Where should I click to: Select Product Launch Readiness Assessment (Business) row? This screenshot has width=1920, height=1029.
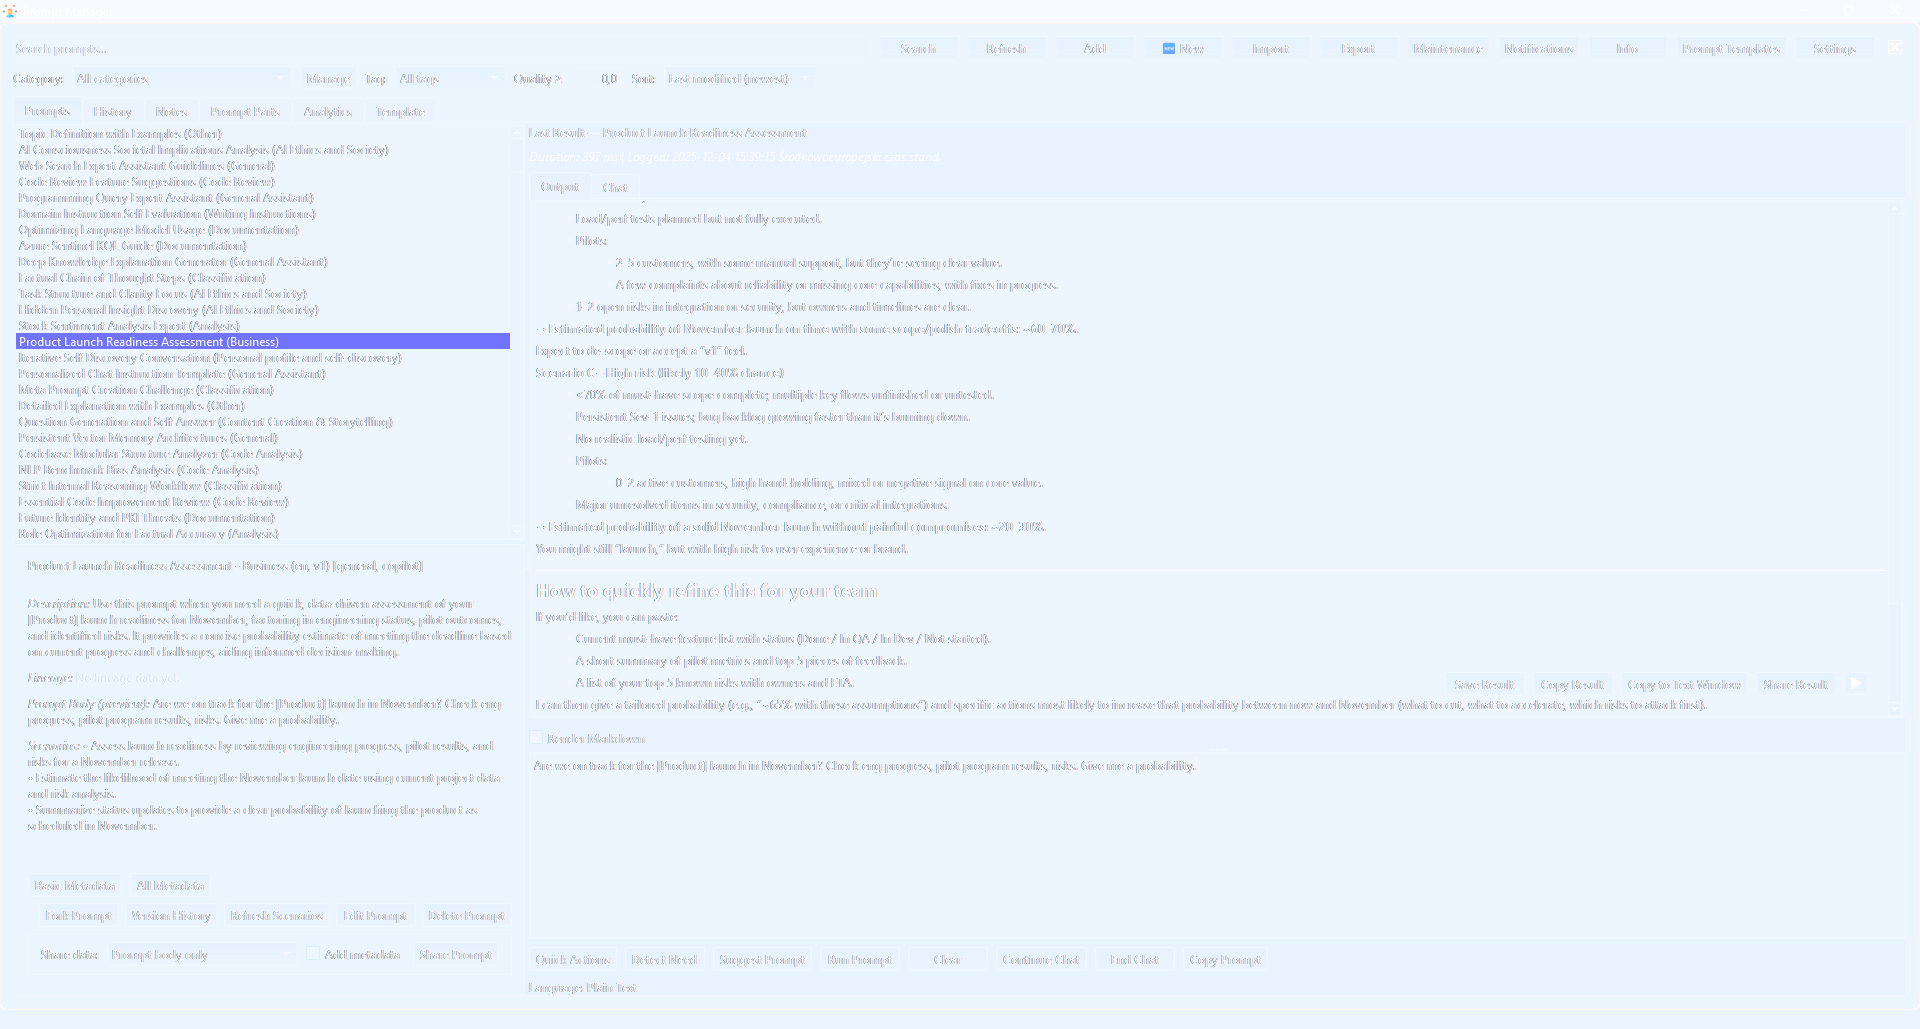click(263, 341)
